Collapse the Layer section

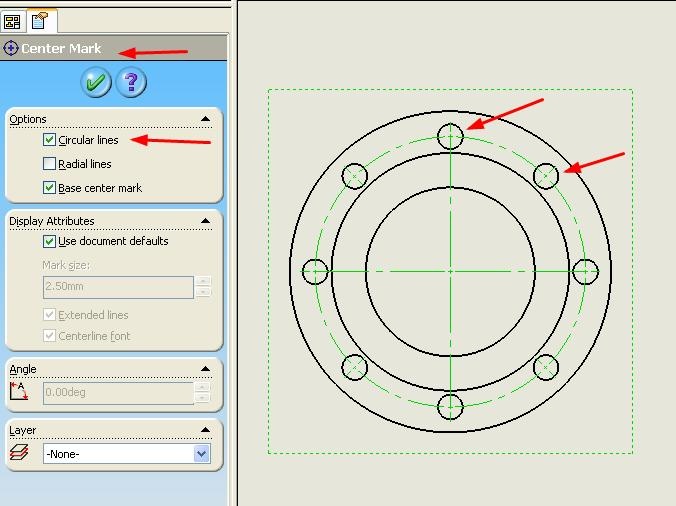pyautogui.click(x=206, y=430)
